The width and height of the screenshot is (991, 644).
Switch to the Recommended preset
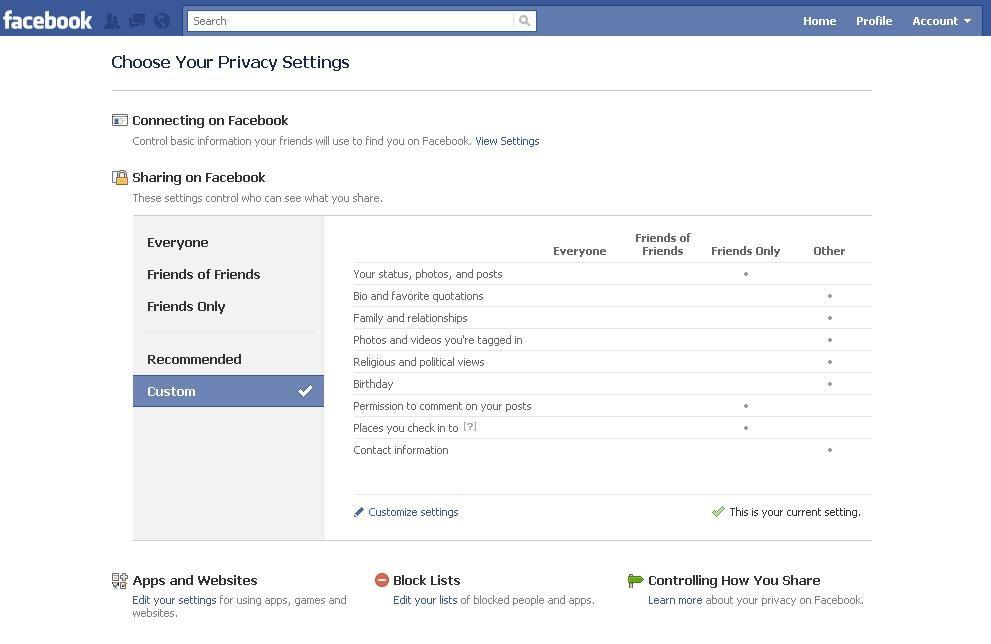[x=194, y=360]
